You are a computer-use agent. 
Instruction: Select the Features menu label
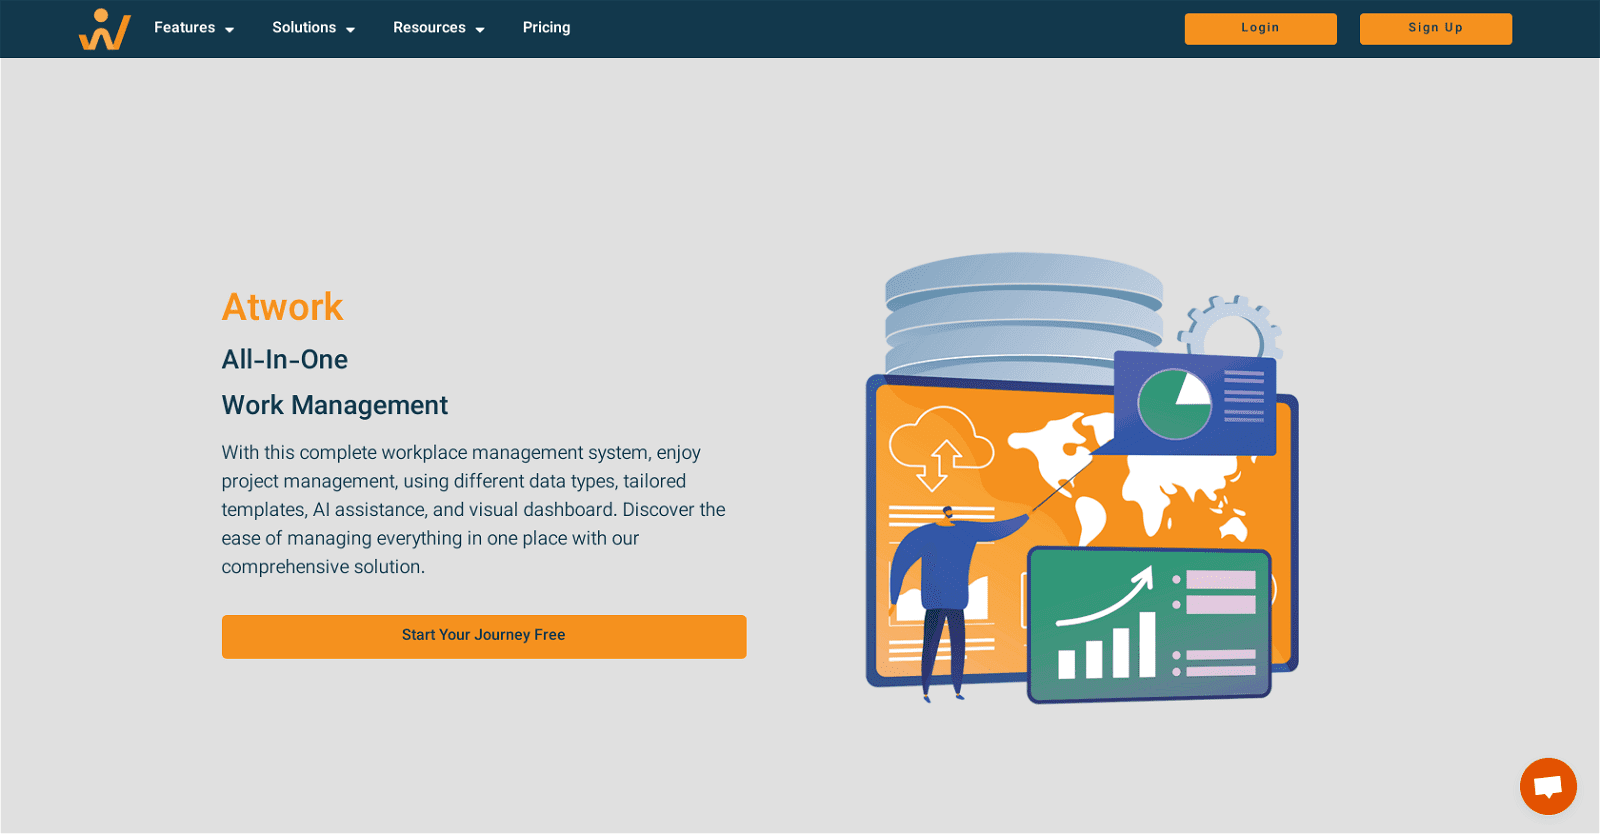pyautogui.click(x=184, y=28)
